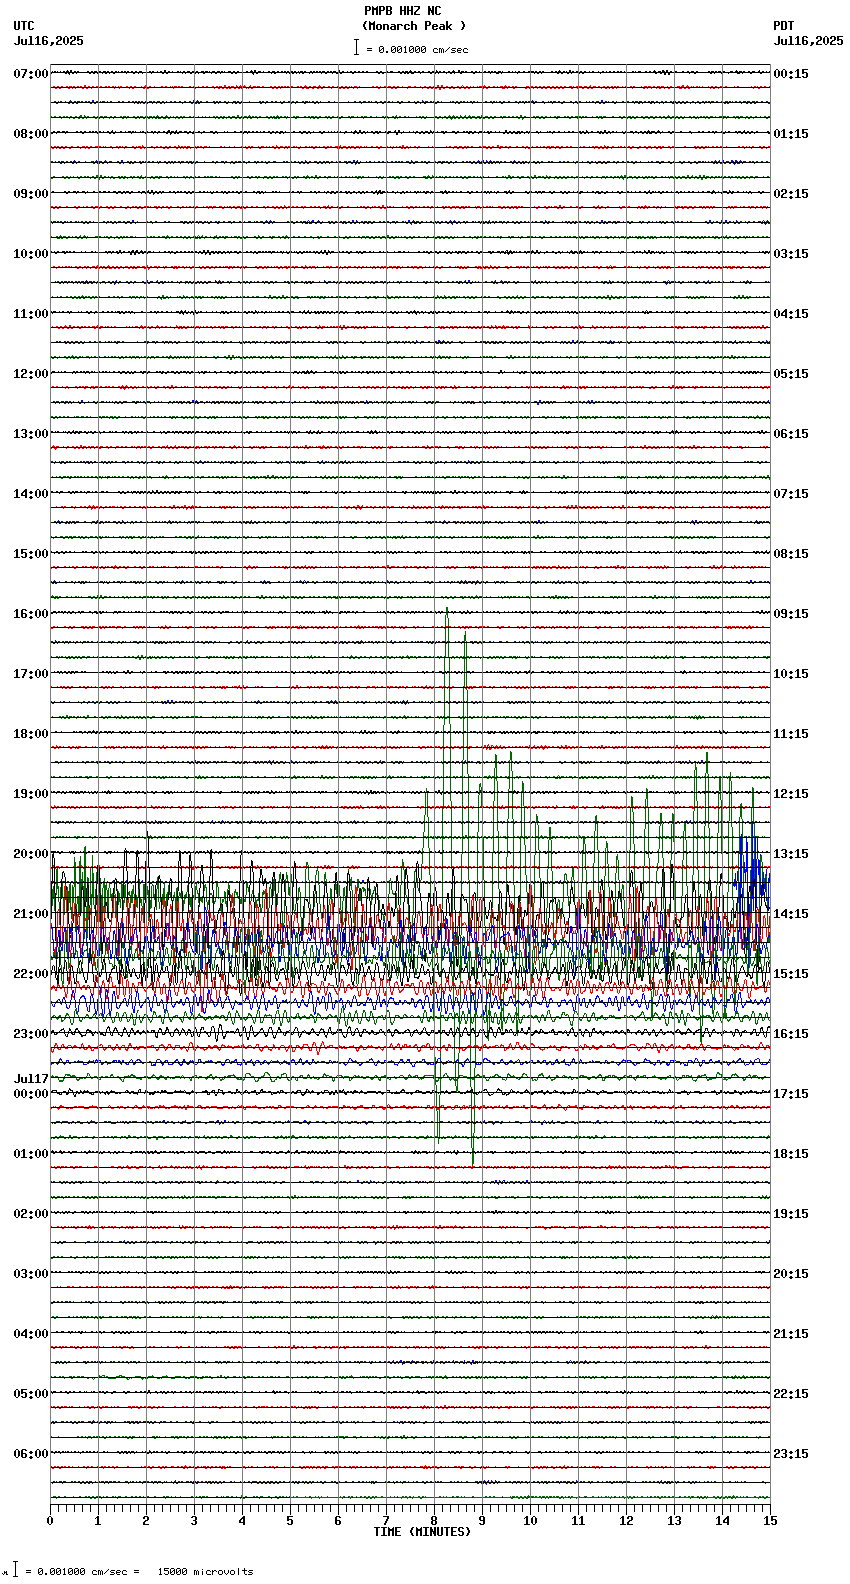Click the '18:00' UTC time label
This screenshot has width=850, height=1584.
coord(31,734)
